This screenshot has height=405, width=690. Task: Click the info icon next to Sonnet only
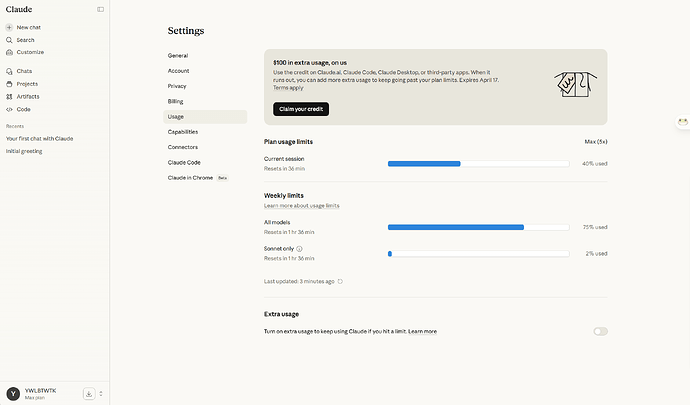point(299,249)
